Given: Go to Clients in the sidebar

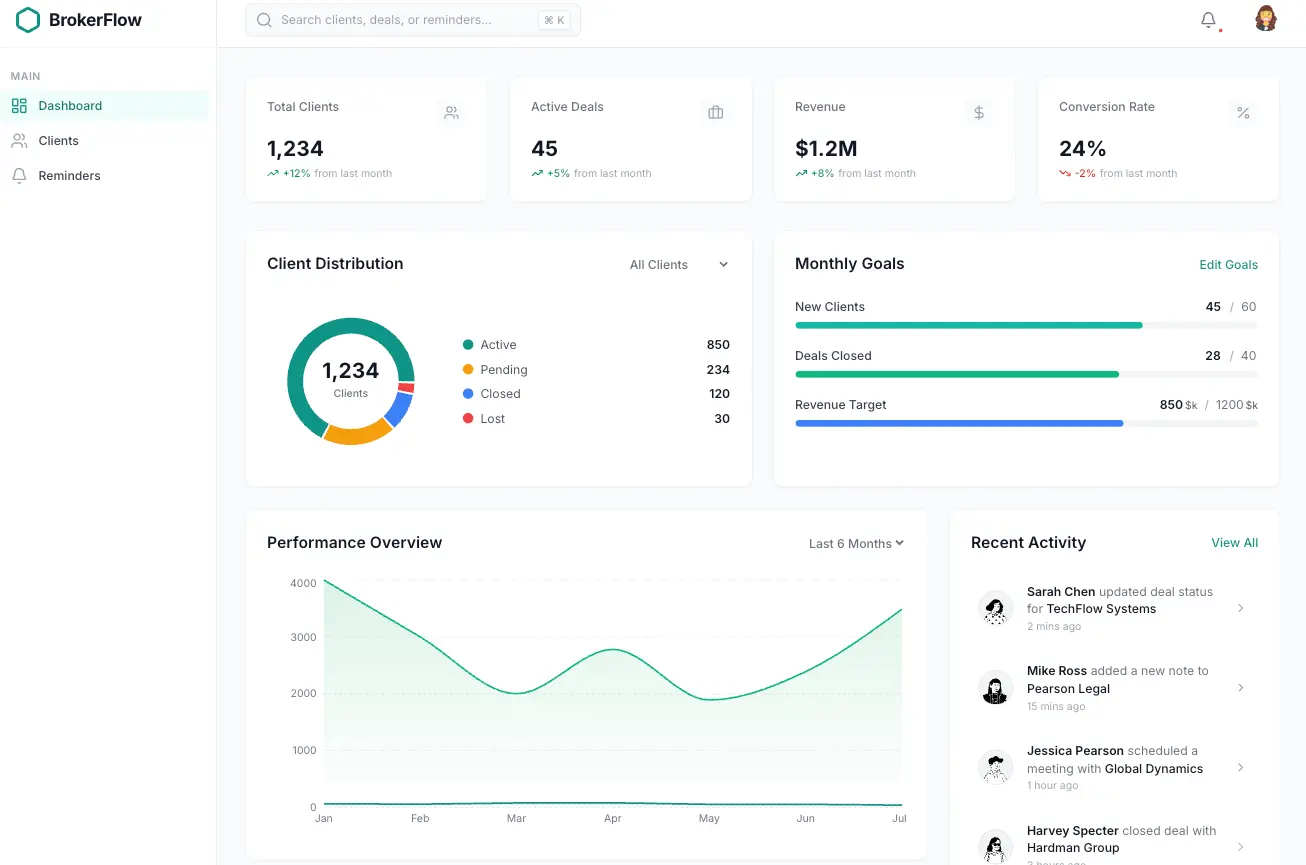Looking at the screenshot, I should (58, 141).
